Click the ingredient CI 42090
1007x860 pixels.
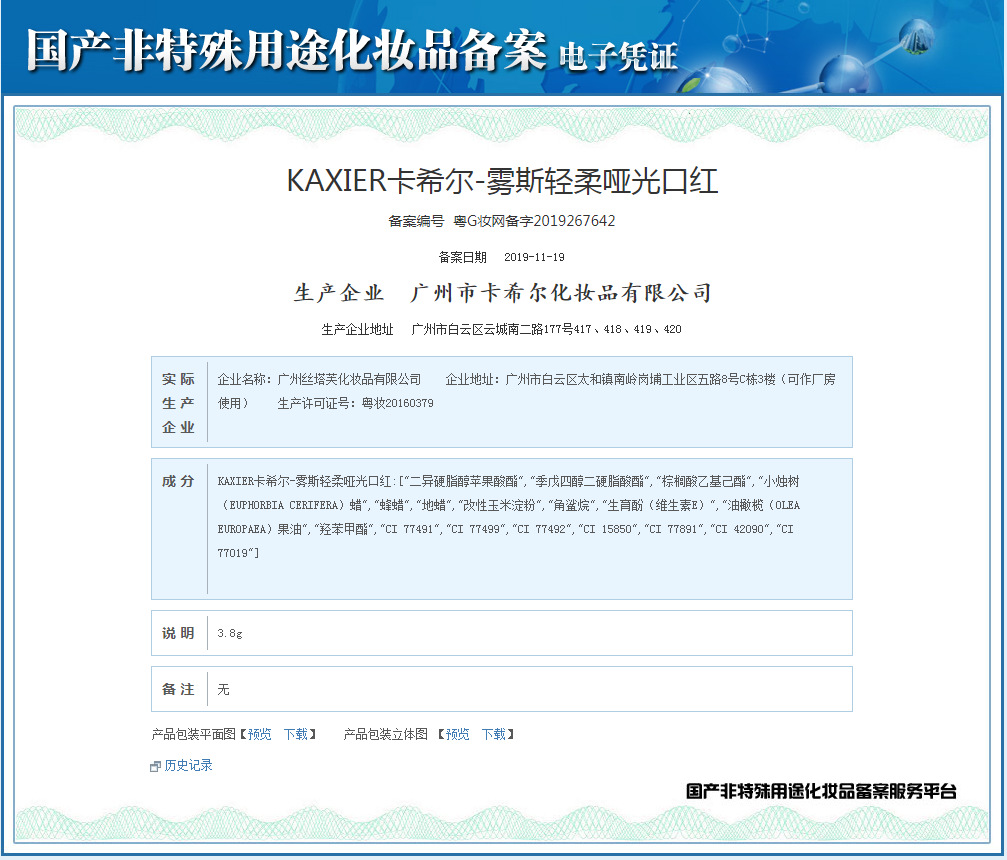740,529
